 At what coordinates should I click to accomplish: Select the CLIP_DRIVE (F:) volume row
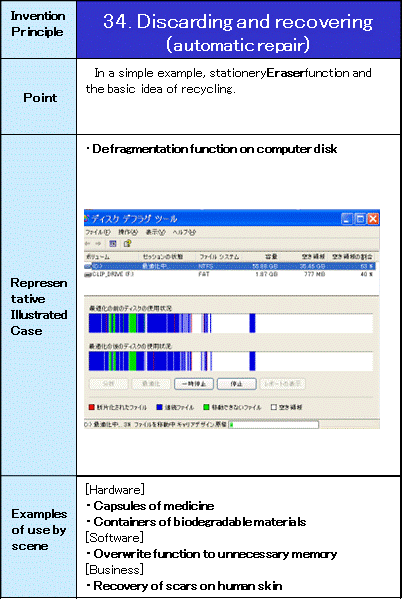click(x=230, y=274)
